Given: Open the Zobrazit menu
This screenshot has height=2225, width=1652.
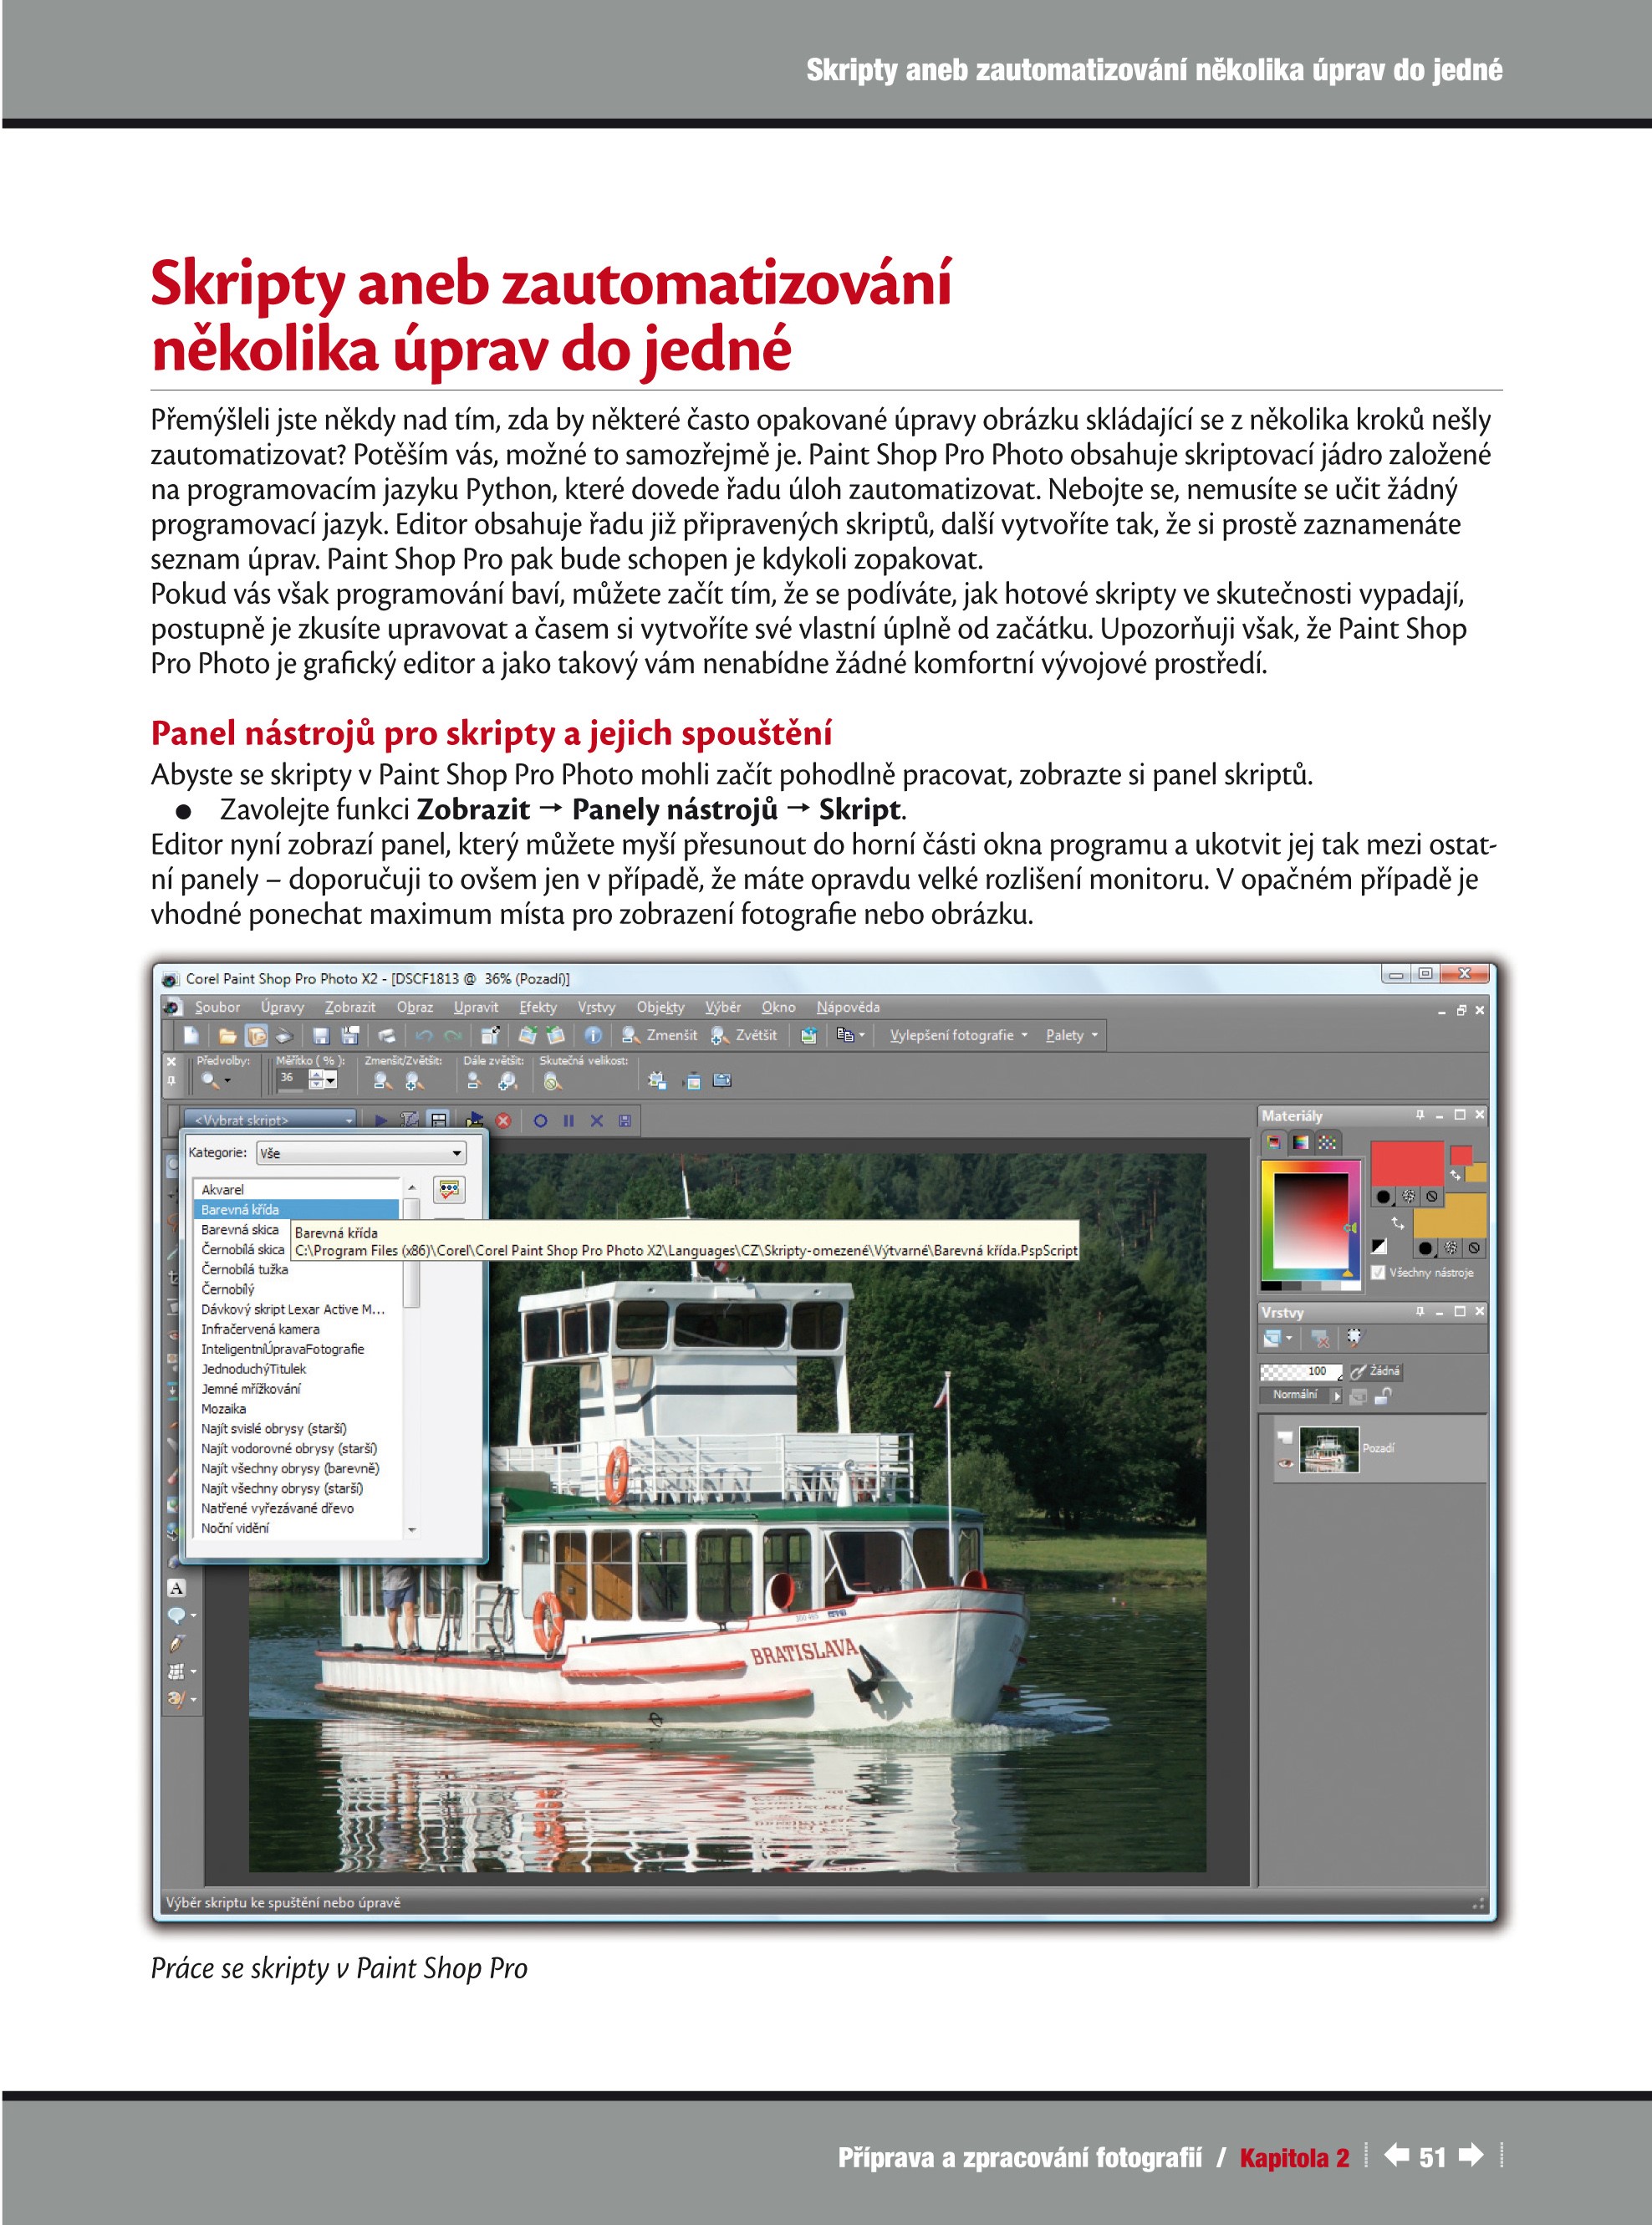Looking at the screenshot, I should tap(349, 1007).
